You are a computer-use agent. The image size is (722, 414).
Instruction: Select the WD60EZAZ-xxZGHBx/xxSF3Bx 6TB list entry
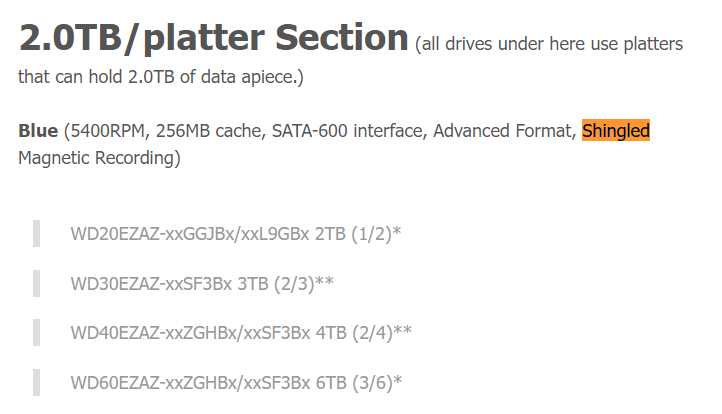click(x=236, y=382)
